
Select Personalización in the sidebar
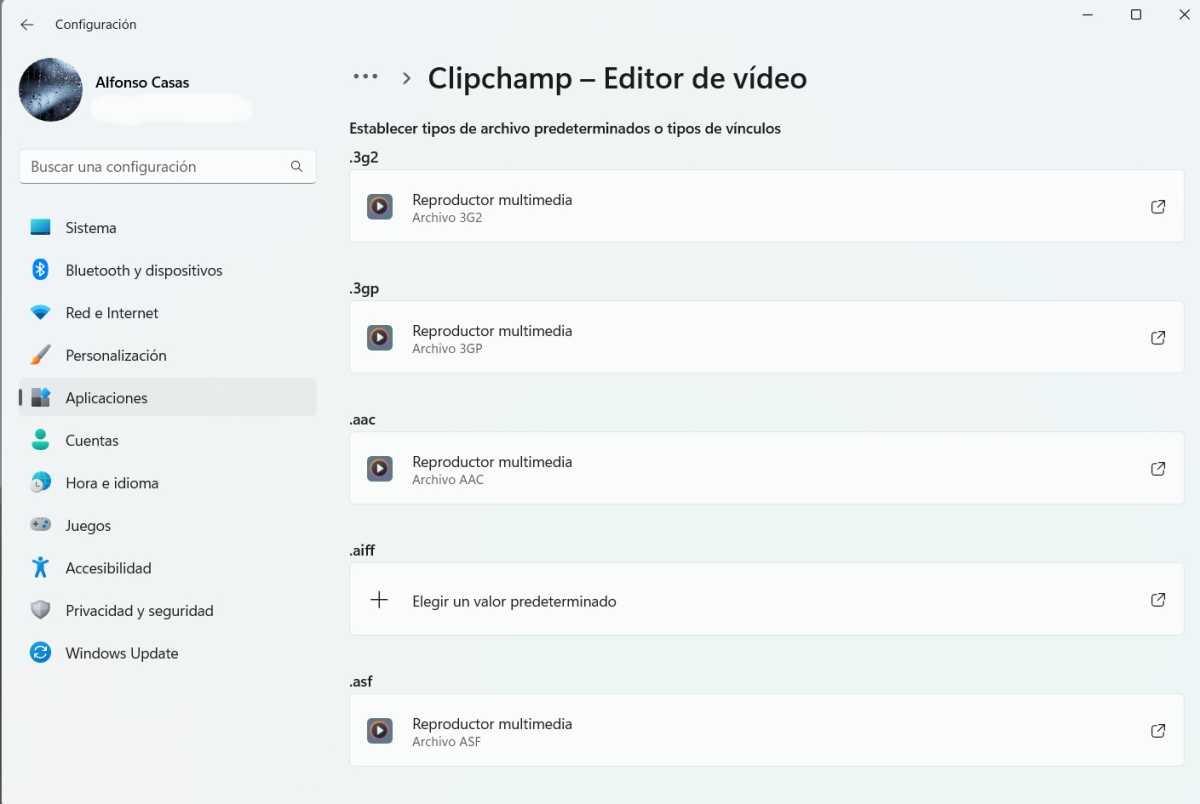click(168, 355)
